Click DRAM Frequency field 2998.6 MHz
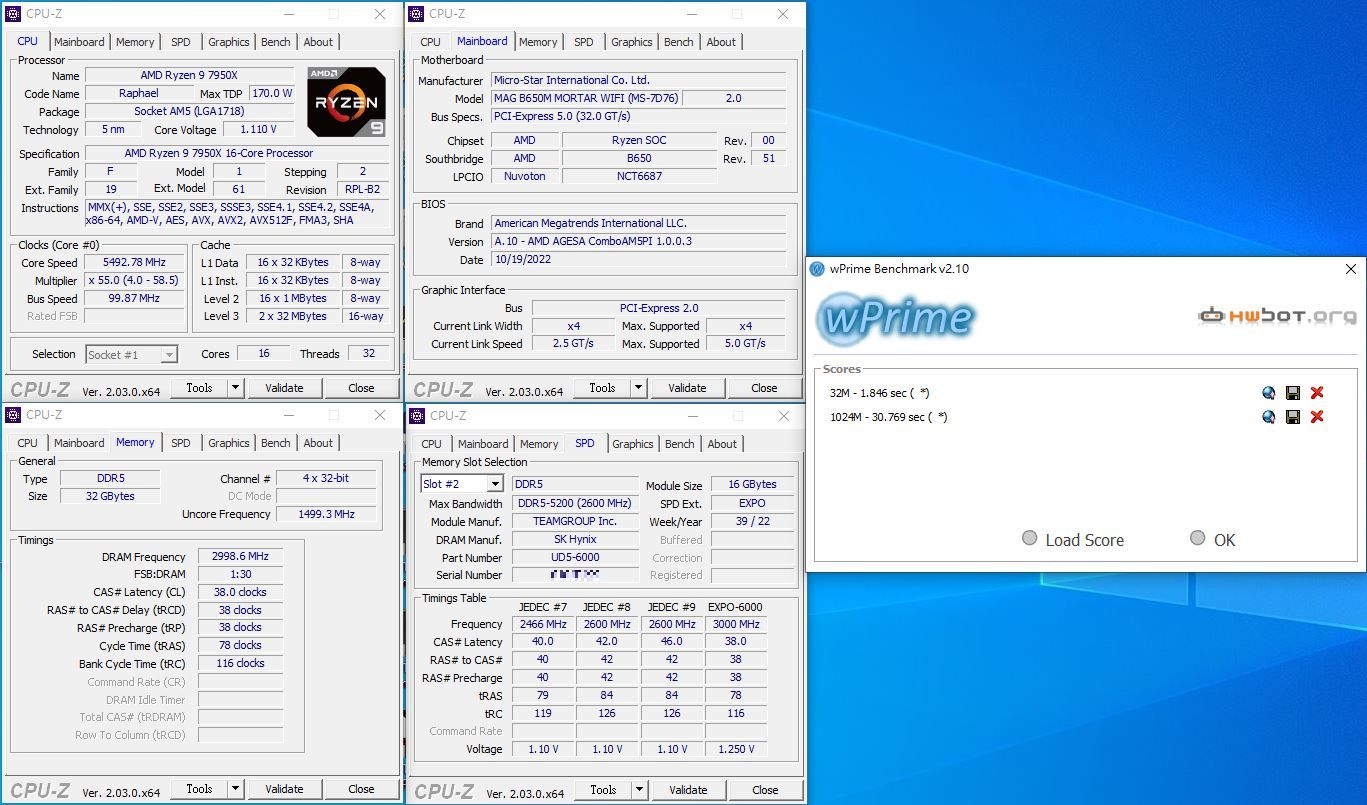 [240, 557]
